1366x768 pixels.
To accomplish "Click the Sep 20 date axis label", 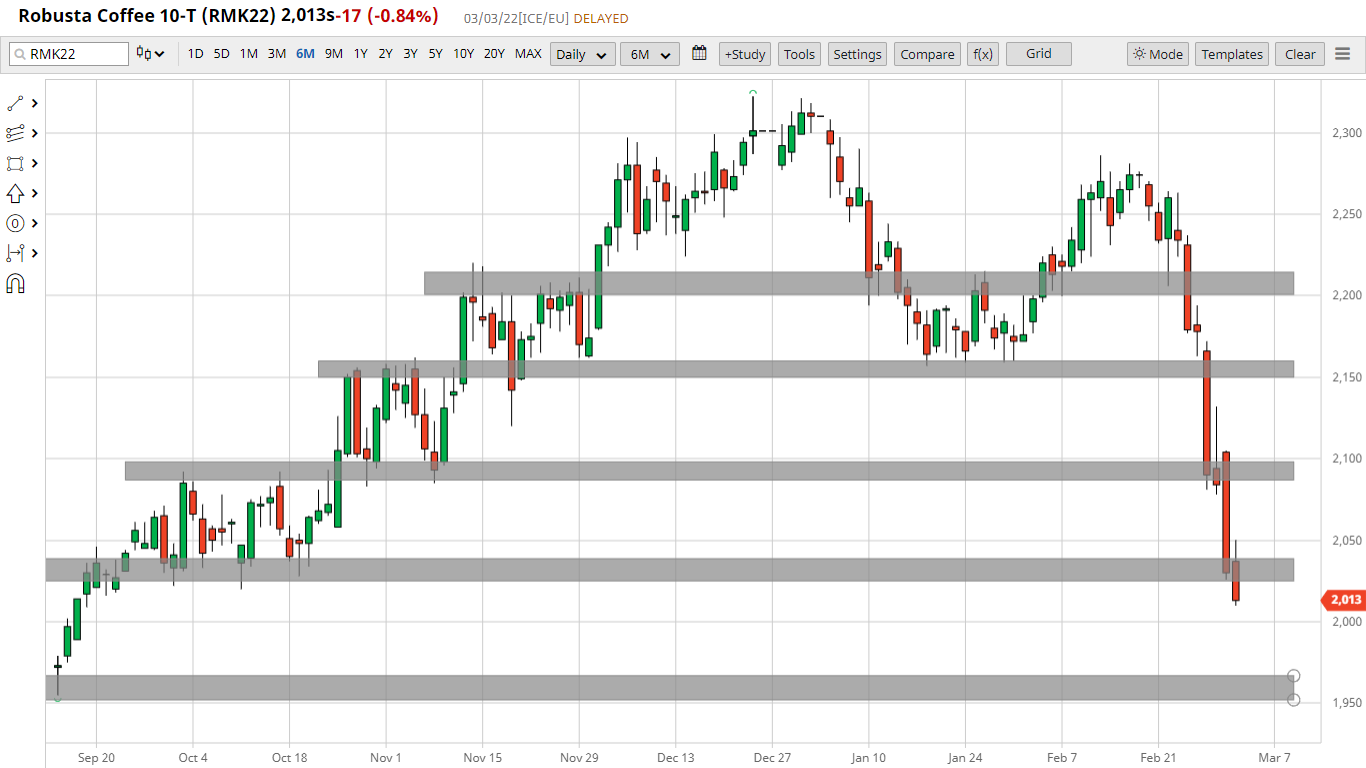I will click(x=96, y=758).
